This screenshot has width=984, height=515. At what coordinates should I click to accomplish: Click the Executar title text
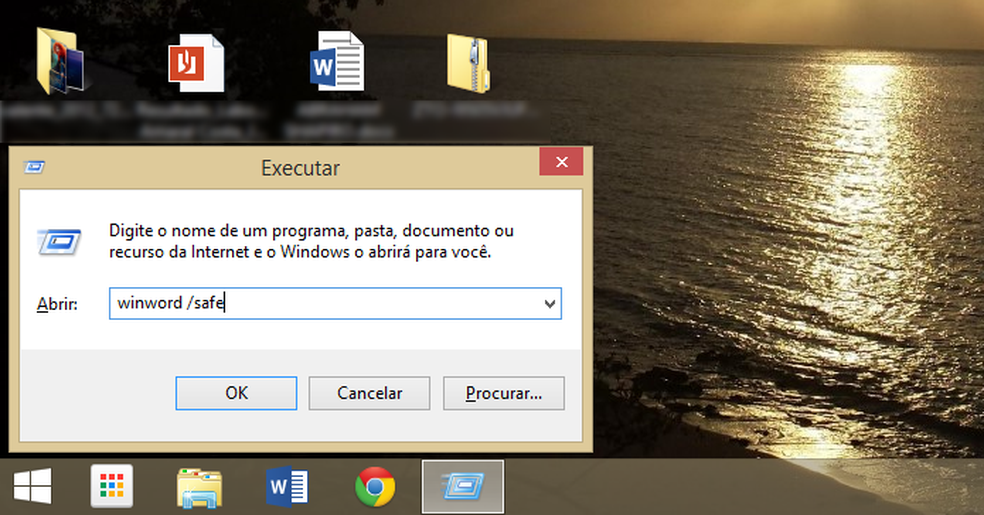click(300, 168)
